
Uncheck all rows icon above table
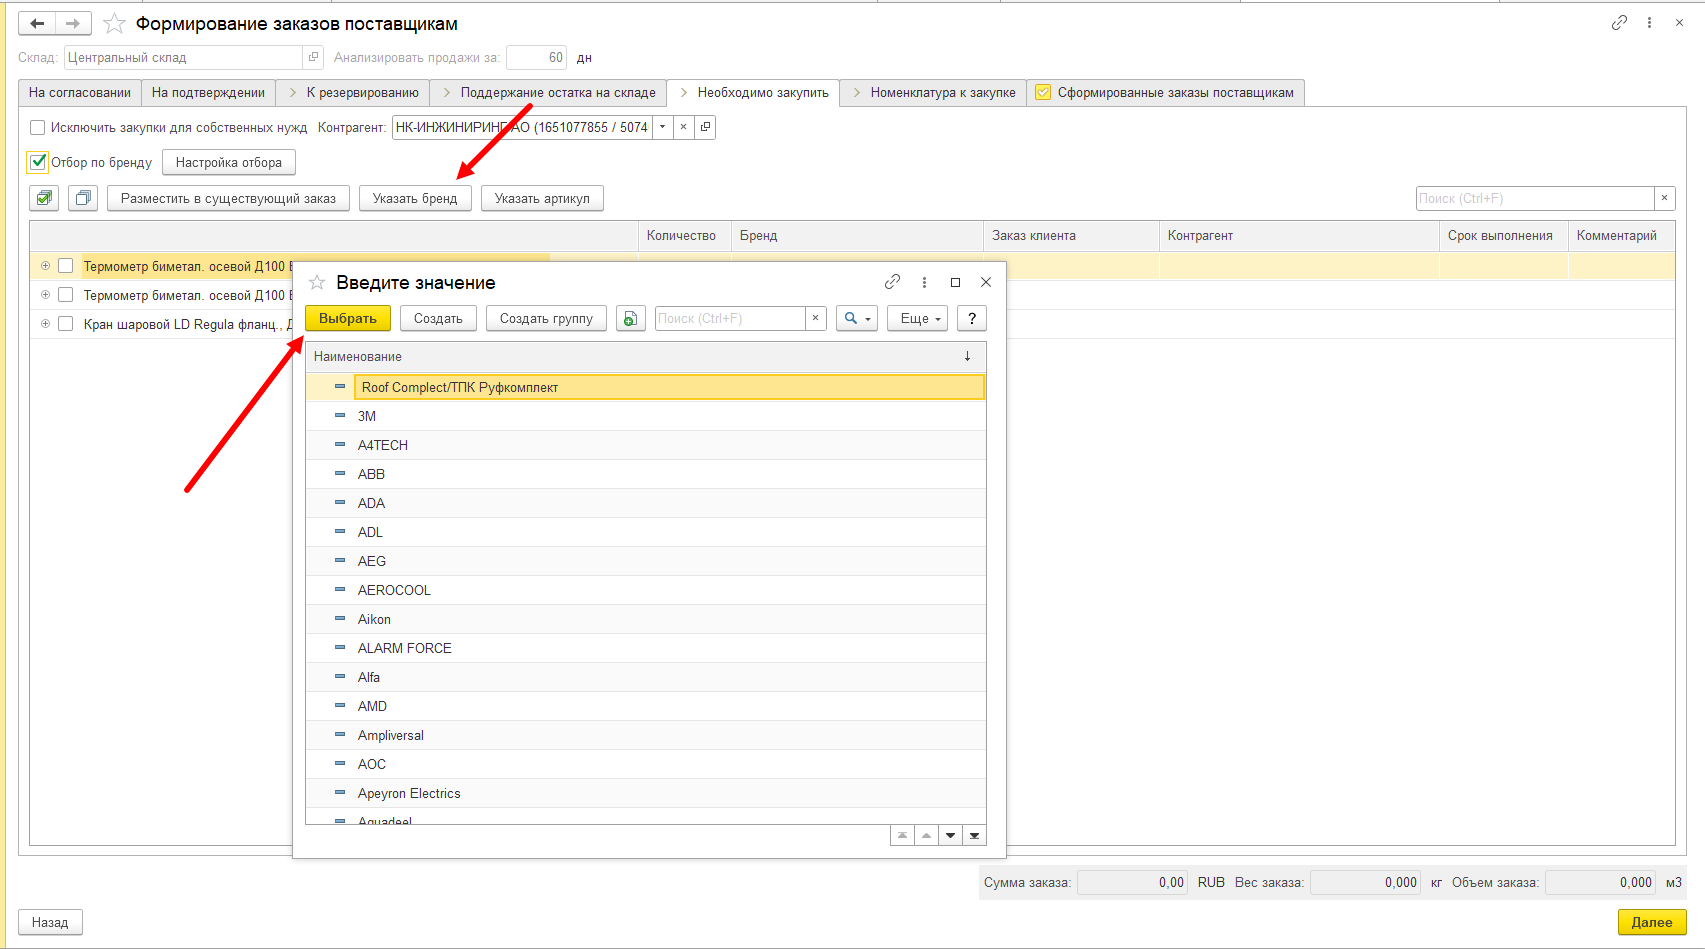tap(83, 198)
